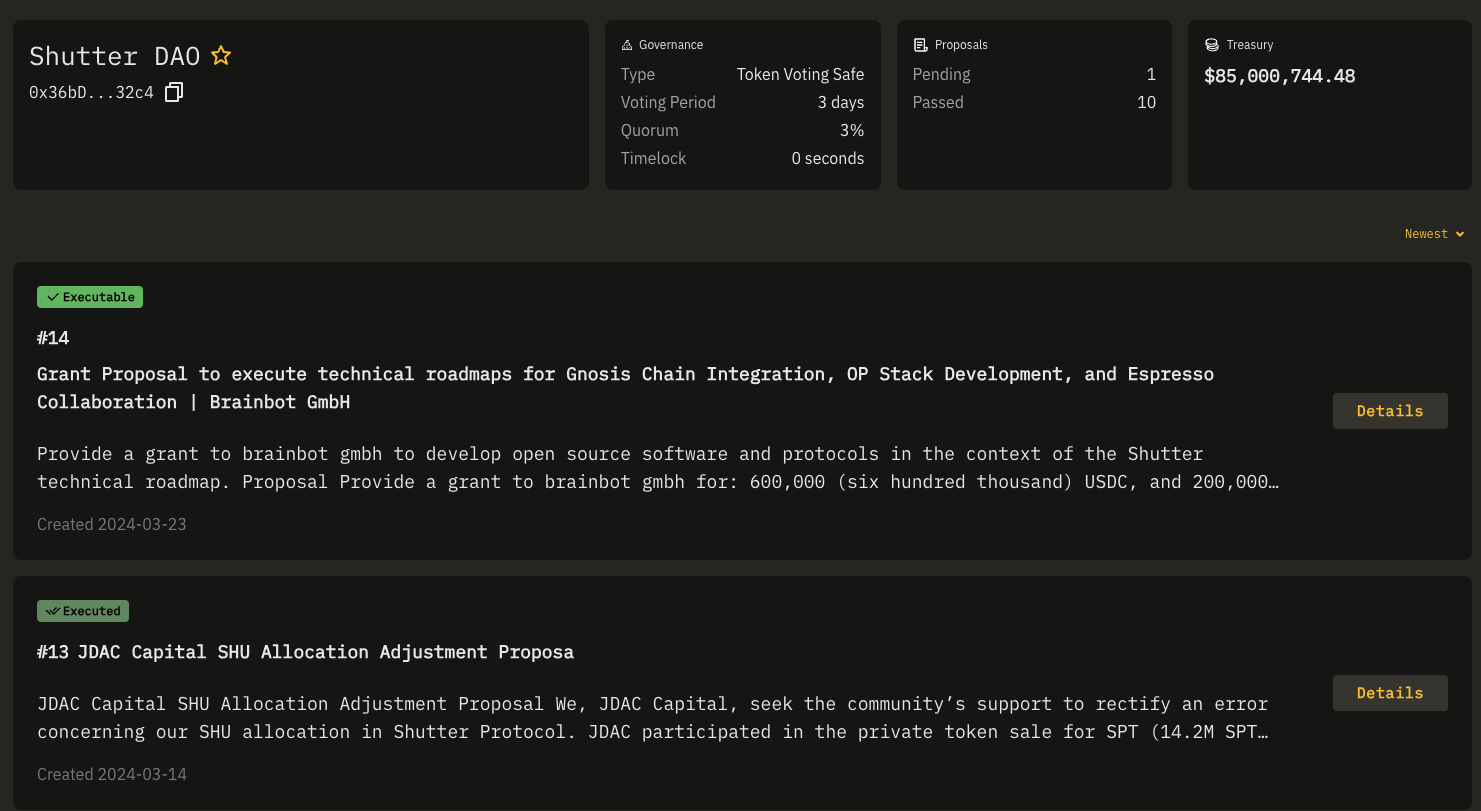Click the address text 0x36bD...32c4

click(x=91, y=92)
